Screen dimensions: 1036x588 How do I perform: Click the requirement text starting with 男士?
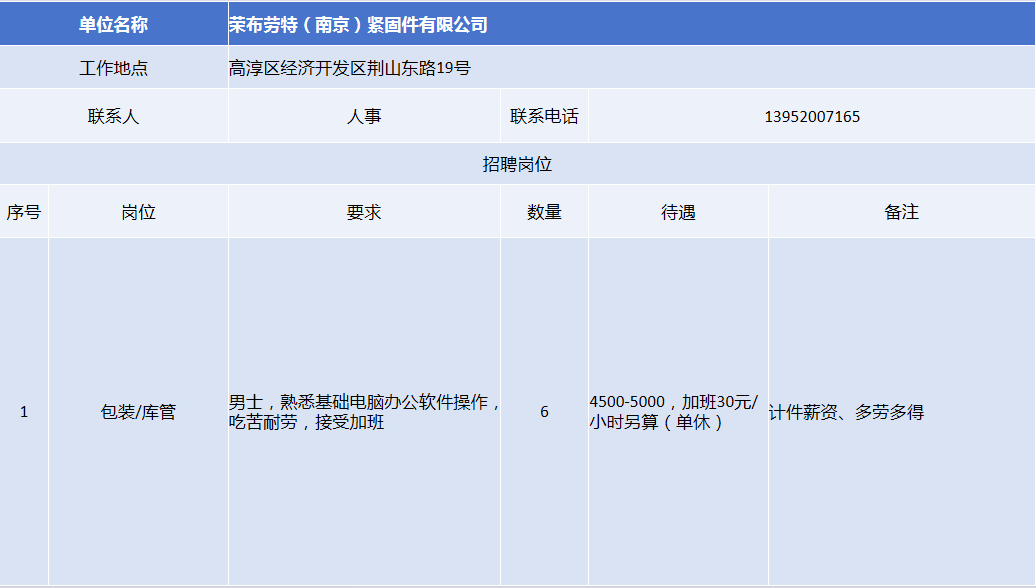click(x=364, y=412)
